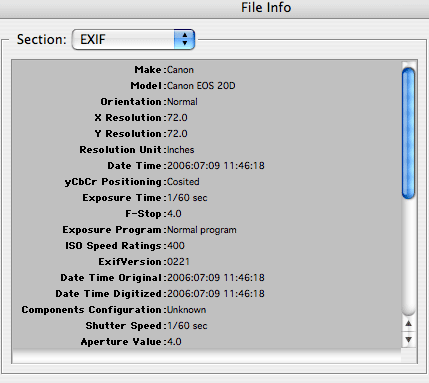Screen dimensions: 429x383
Task: Select the Model Canon EOS 20D row
Action: (x=206, y=86)
